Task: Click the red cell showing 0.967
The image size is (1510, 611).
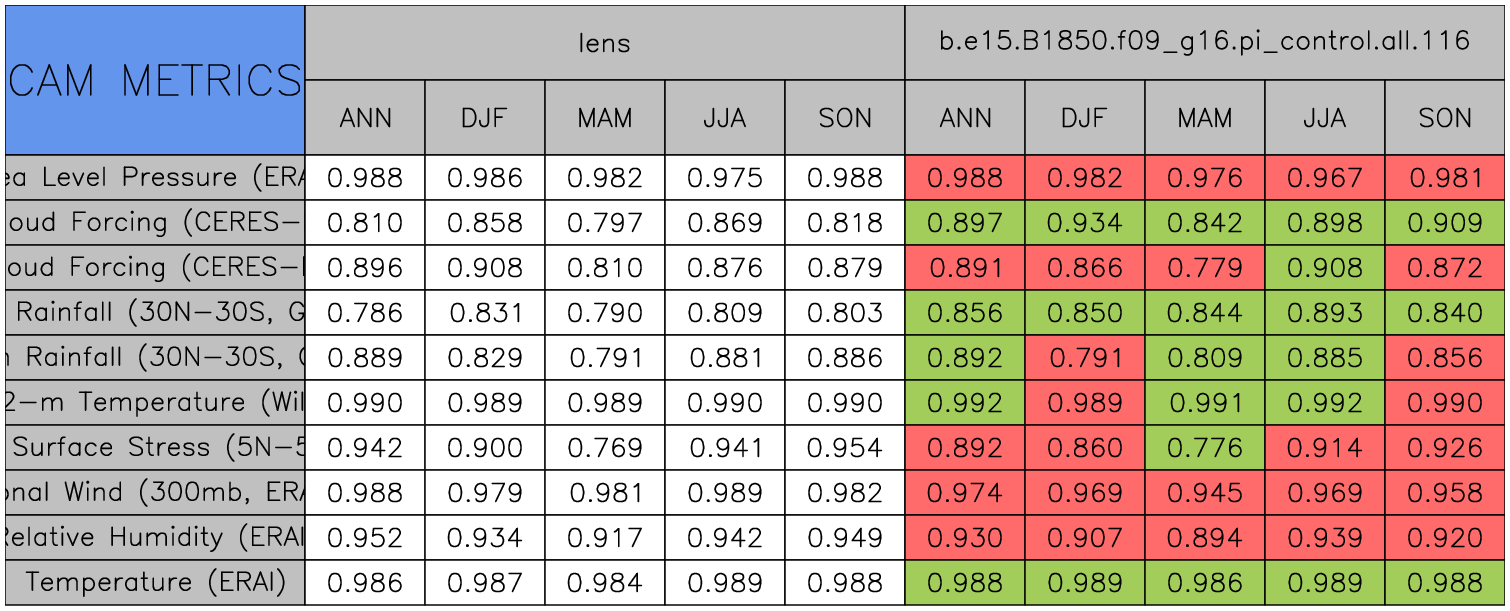Action: pos(1324,178)
